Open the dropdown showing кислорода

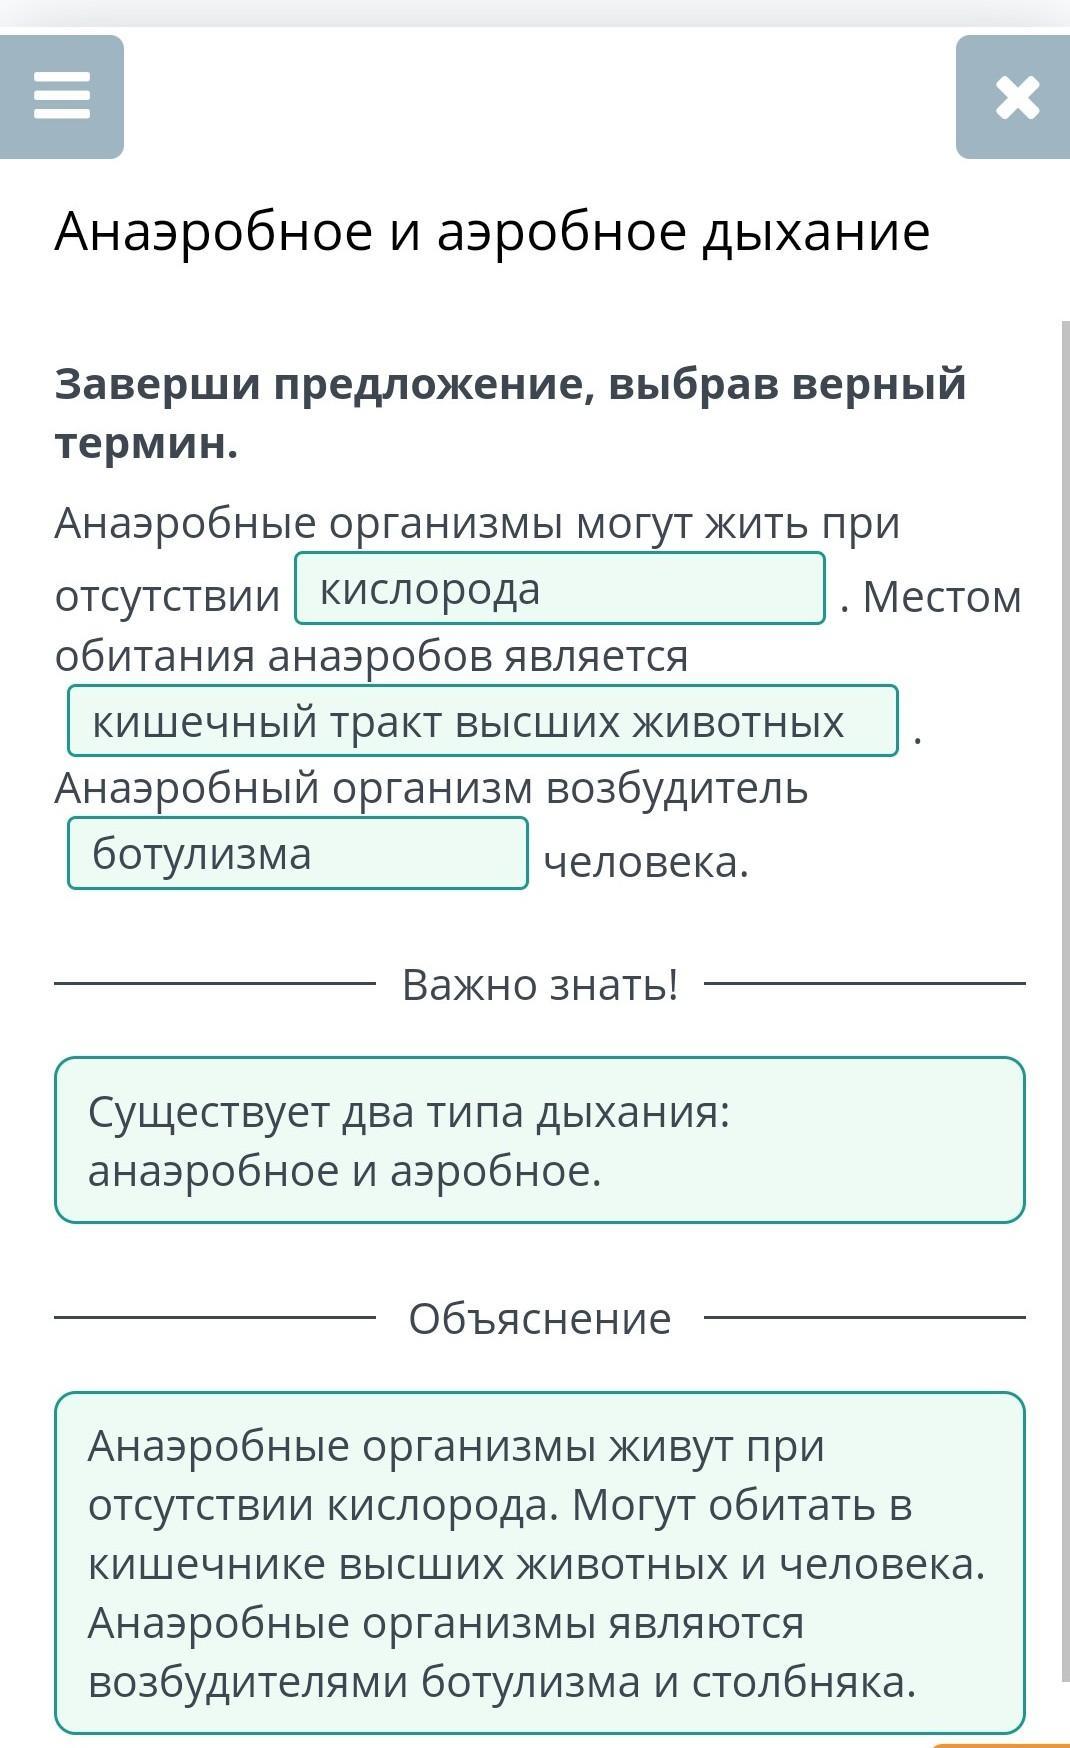click(560, 589)
